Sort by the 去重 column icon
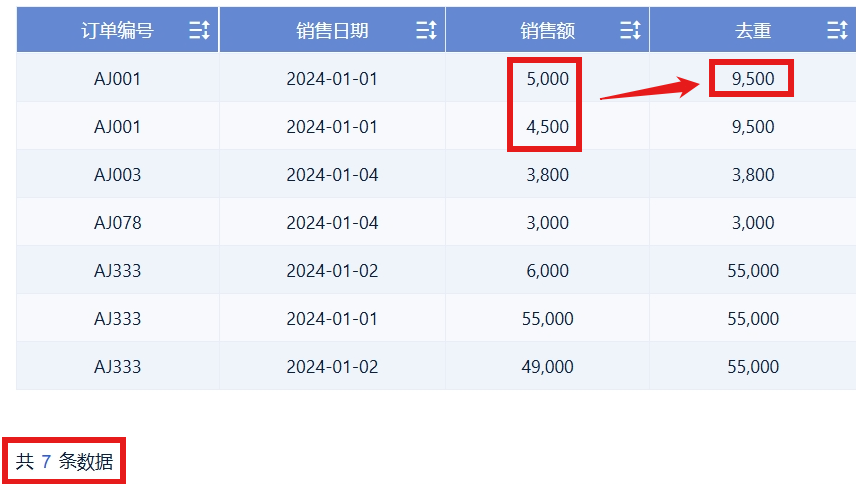This screenshot has width=856, height=487. 837,30
